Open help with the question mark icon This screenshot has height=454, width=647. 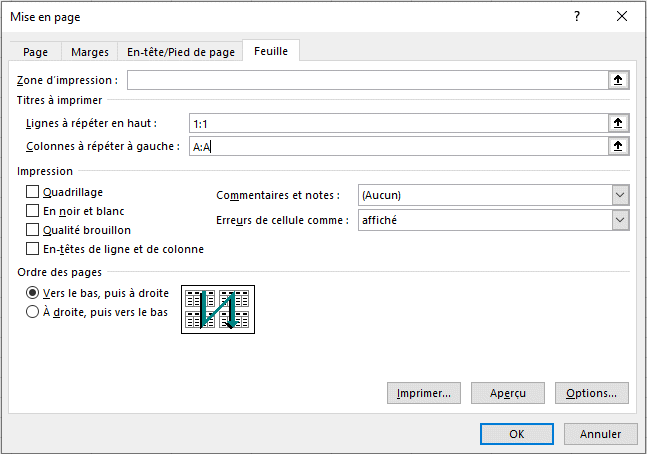tap(577, 17)
